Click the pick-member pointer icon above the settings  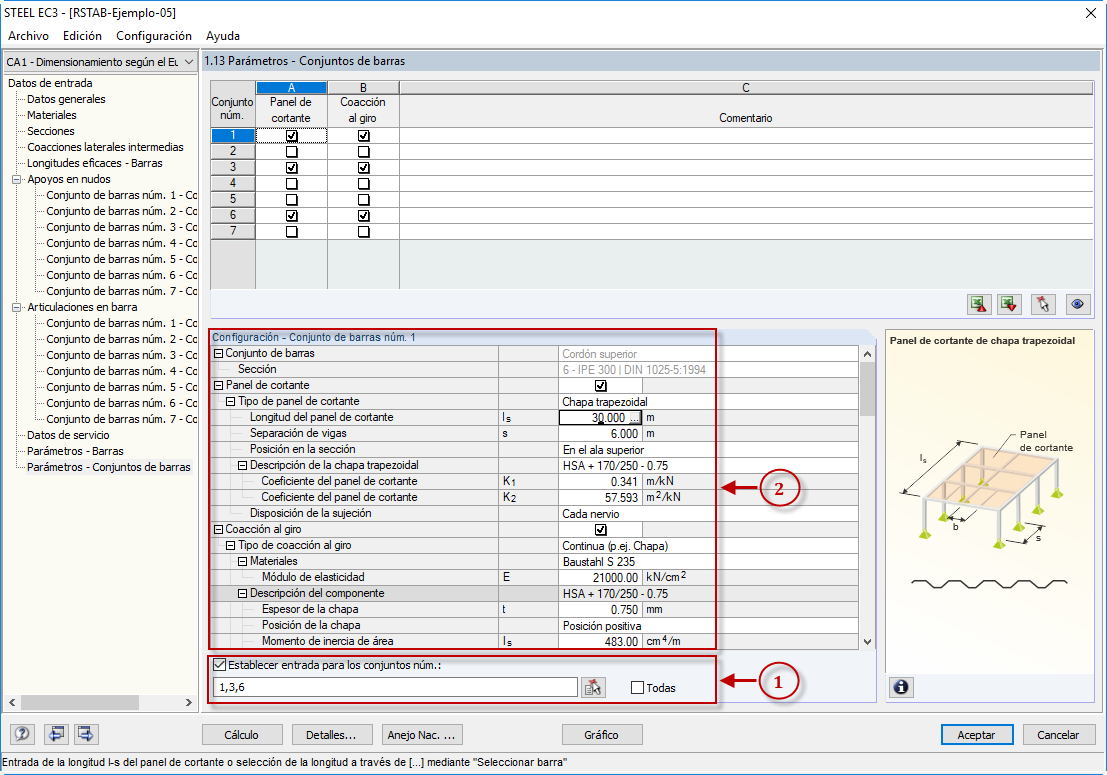point(1043,304)
